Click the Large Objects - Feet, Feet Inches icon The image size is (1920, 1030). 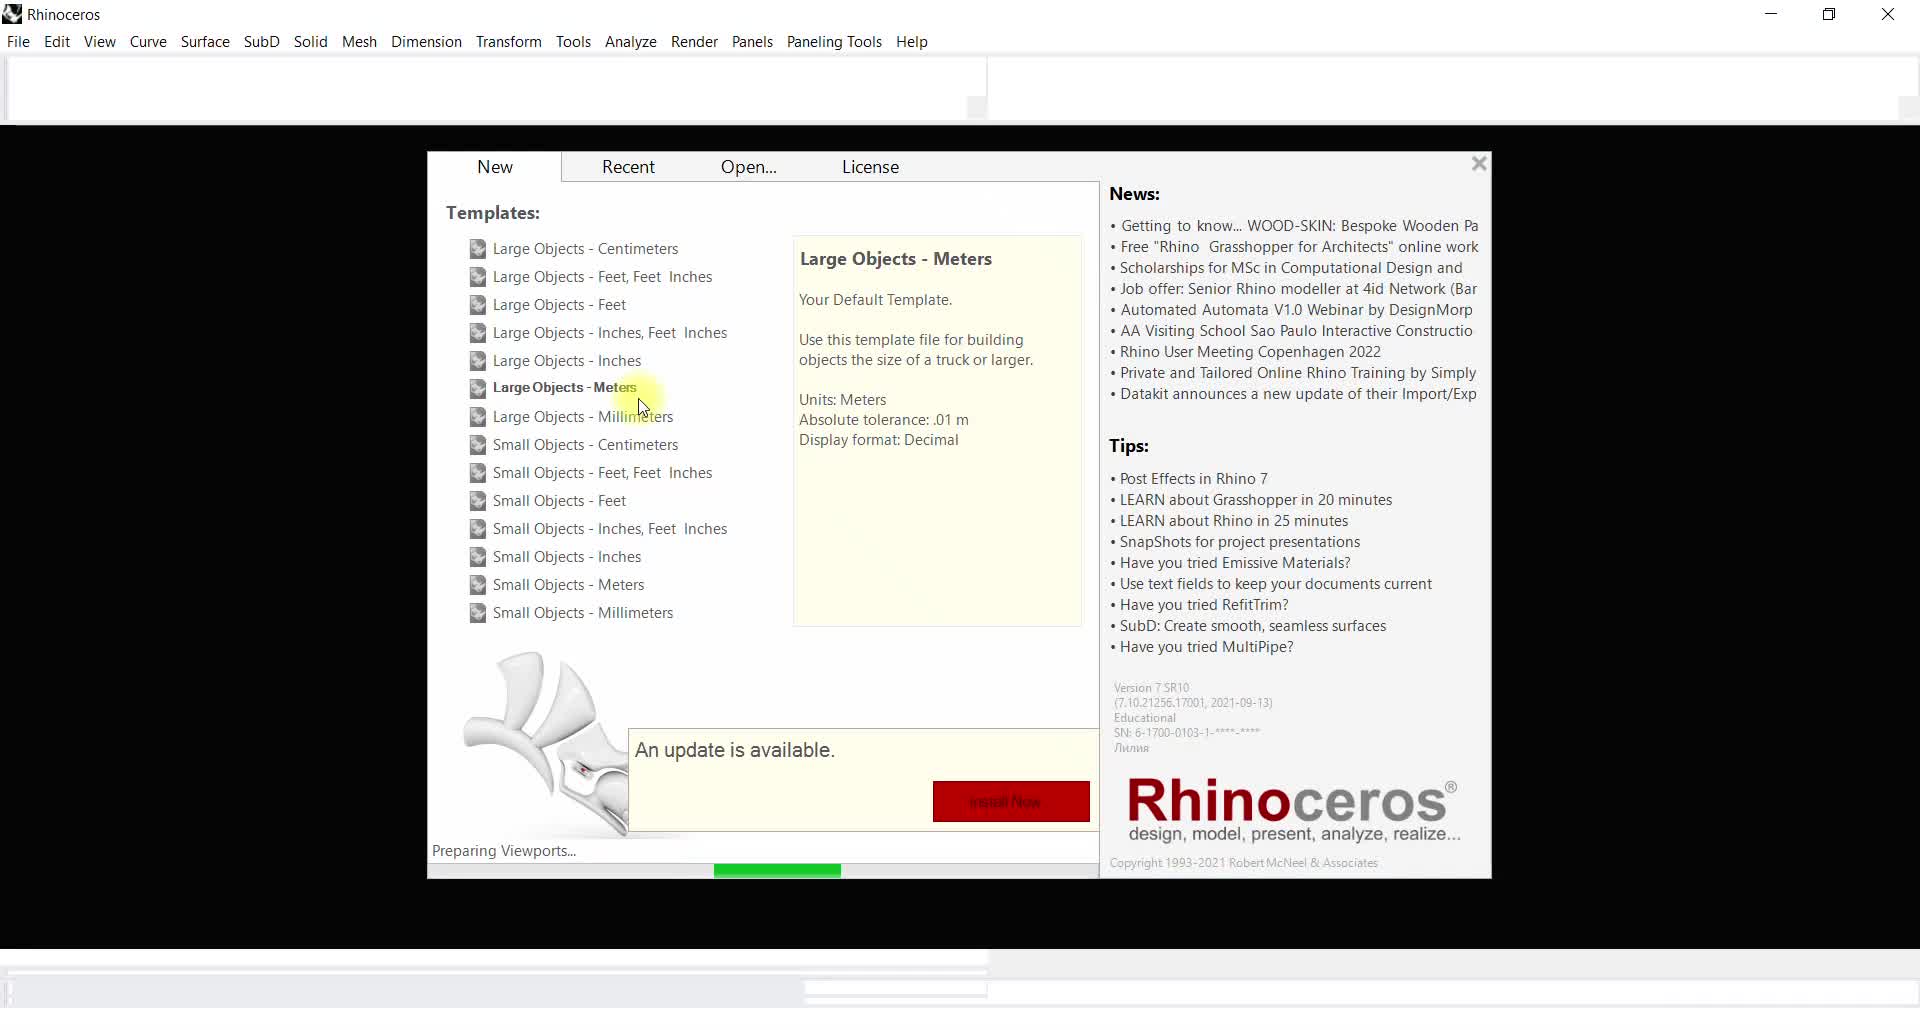478,277
